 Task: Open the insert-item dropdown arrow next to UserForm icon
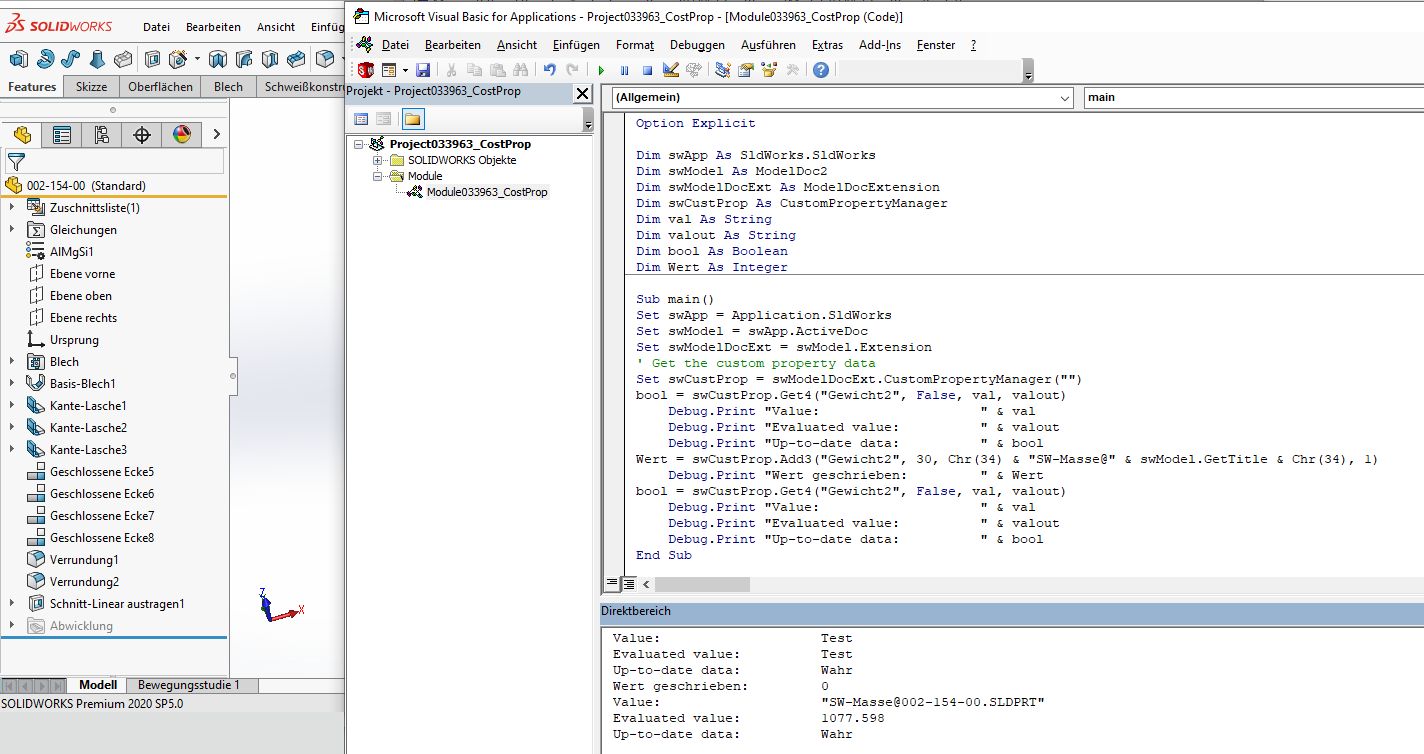(405, 70)
